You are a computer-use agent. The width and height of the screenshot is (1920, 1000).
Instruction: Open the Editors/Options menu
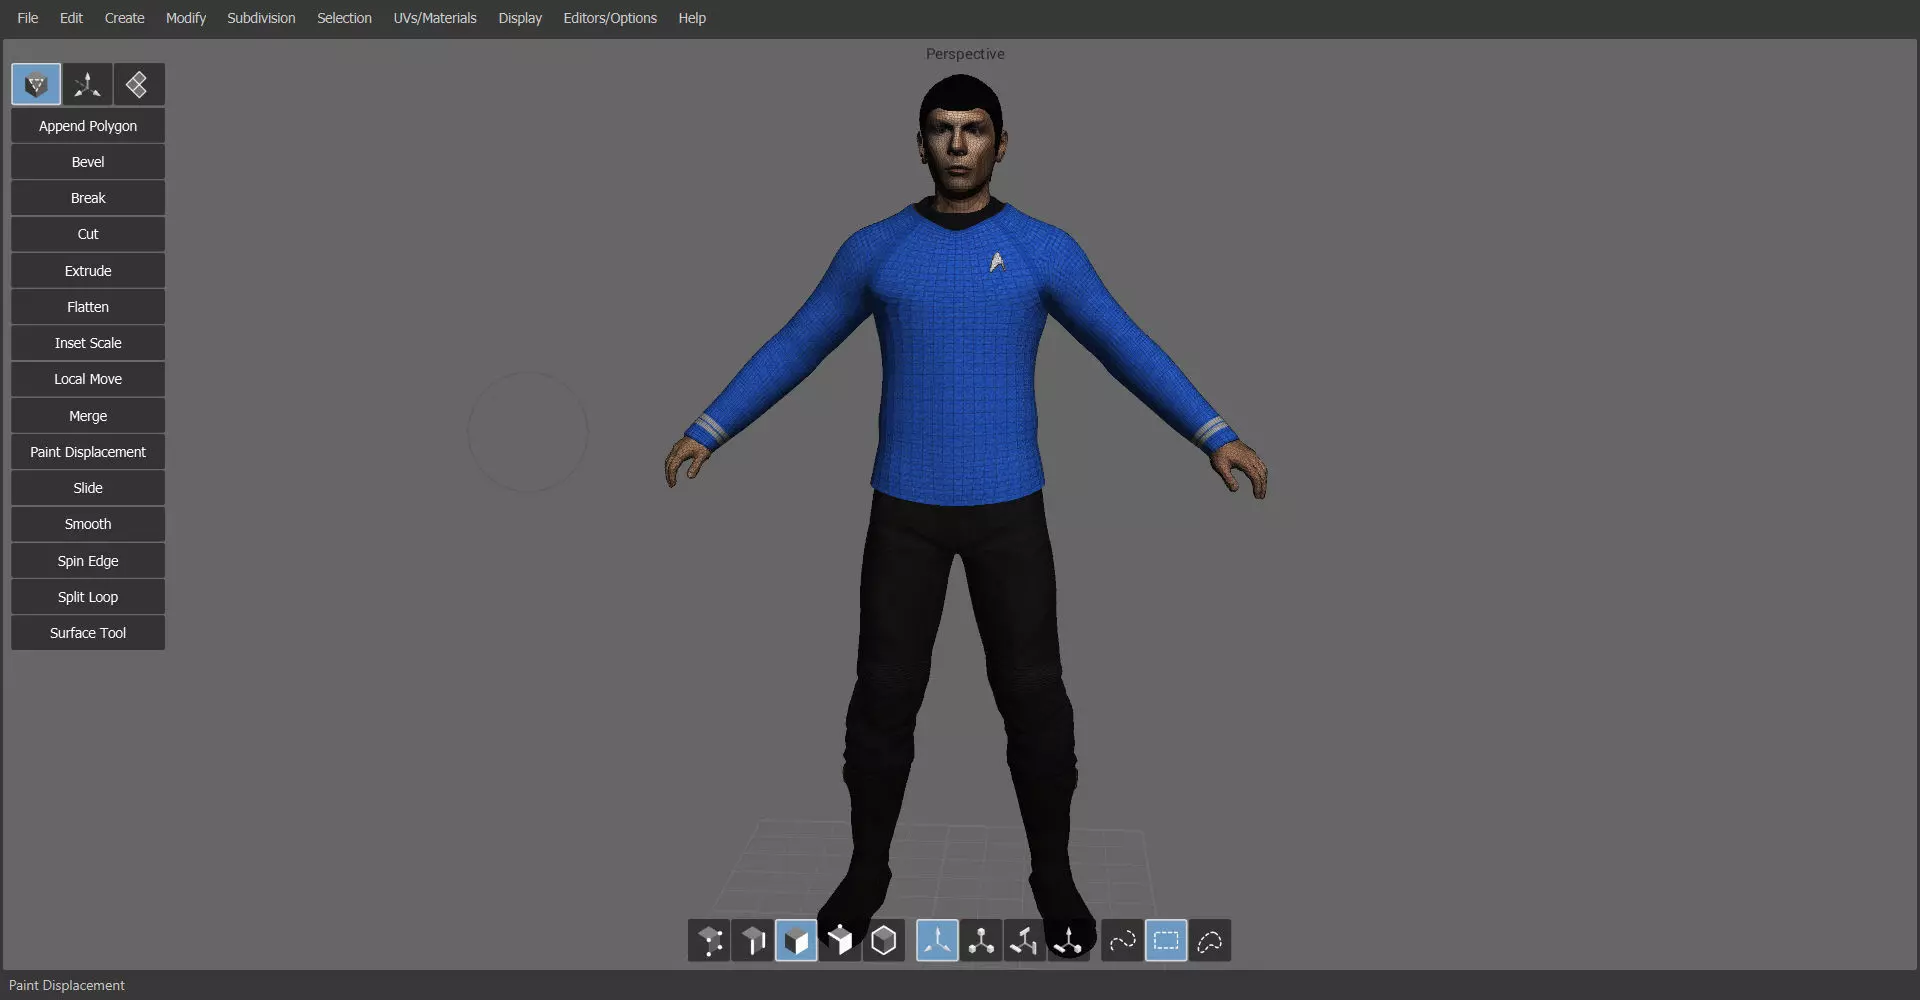pos(610,18)
